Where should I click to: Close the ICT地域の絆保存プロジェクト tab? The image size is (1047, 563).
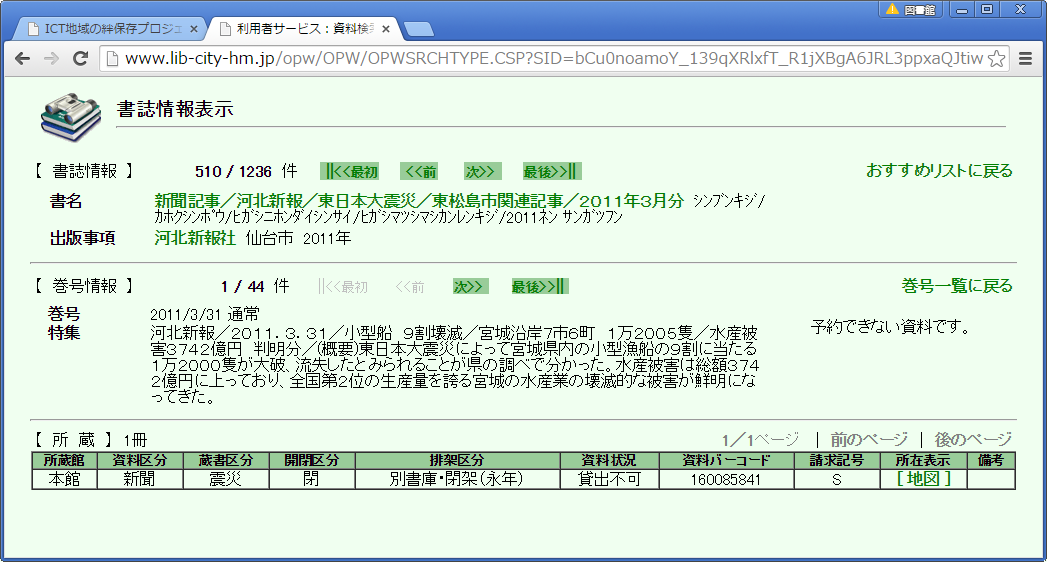(x=194, y=29)
